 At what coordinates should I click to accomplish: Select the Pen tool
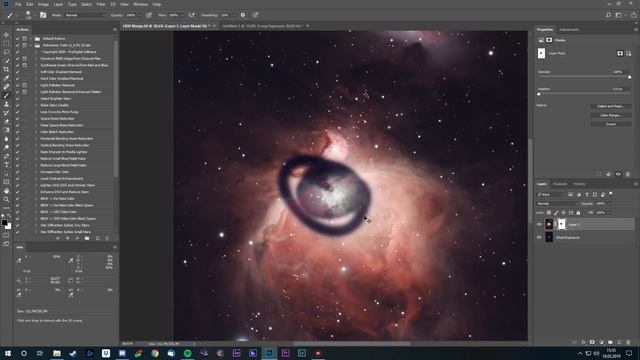(x=6, y=156)
